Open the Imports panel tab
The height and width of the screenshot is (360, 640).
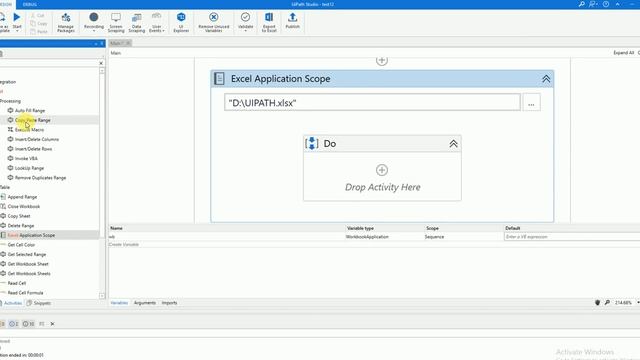169,303
